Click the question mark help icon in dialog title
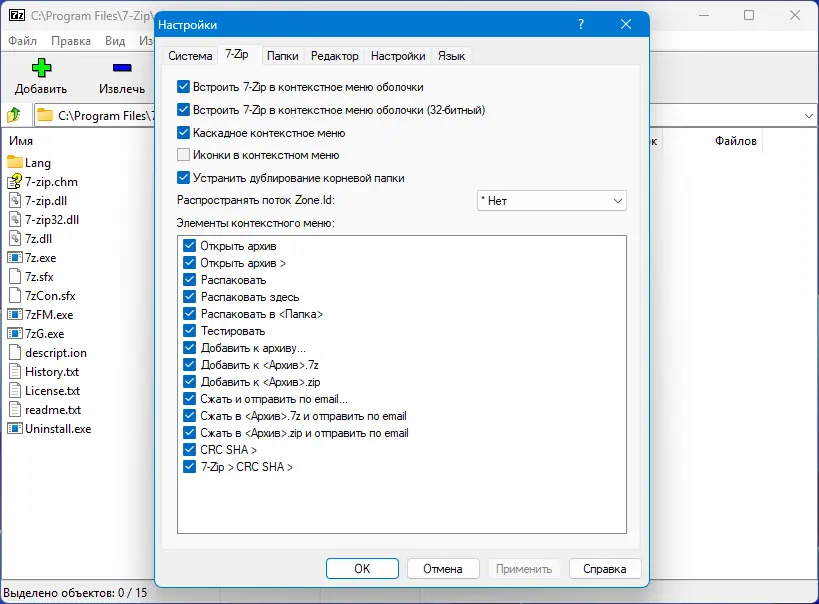Image resolution: width=819 pixels, height=604 pixels. point(581,24)
